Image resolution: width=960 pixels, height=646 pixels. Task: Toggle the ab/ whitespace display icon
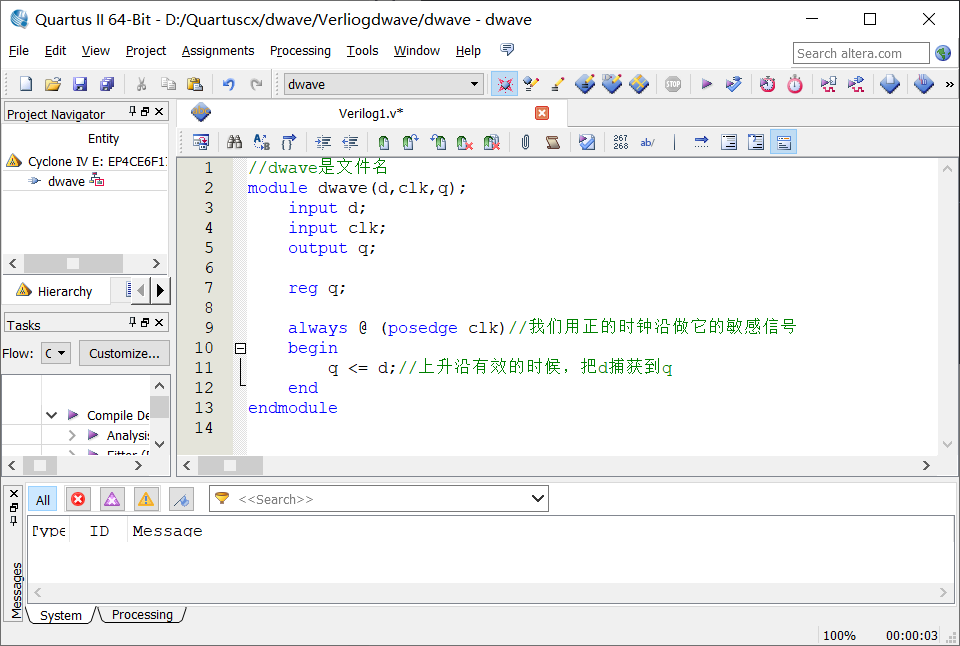click(x=647, y=143)
